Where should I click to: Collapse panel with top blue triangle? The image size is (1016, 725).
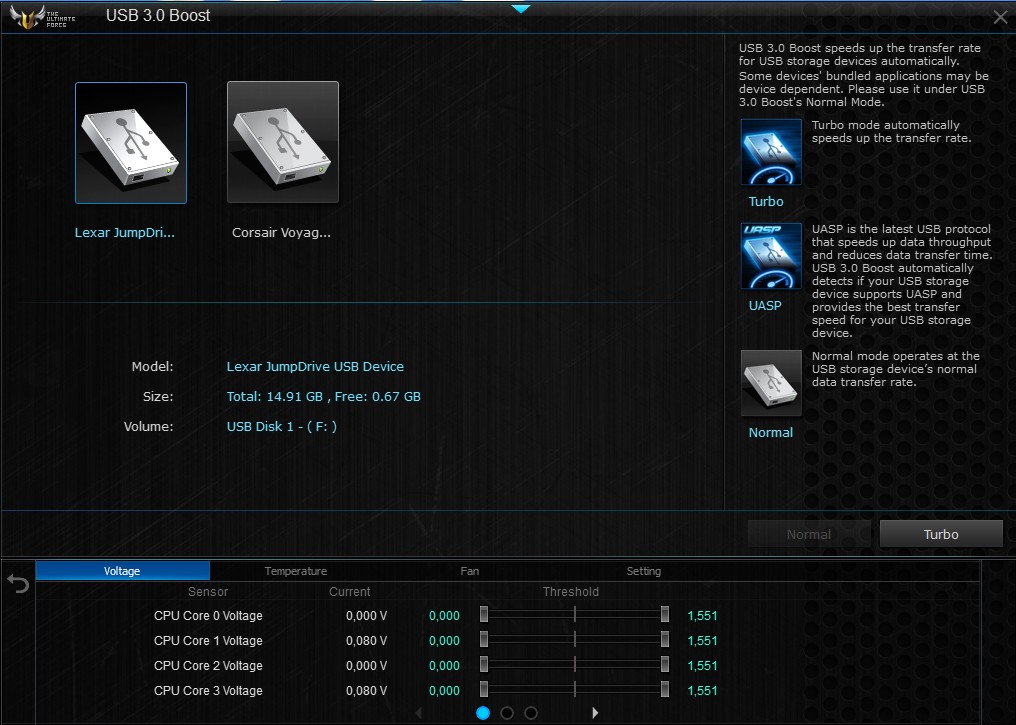point(520,8)
